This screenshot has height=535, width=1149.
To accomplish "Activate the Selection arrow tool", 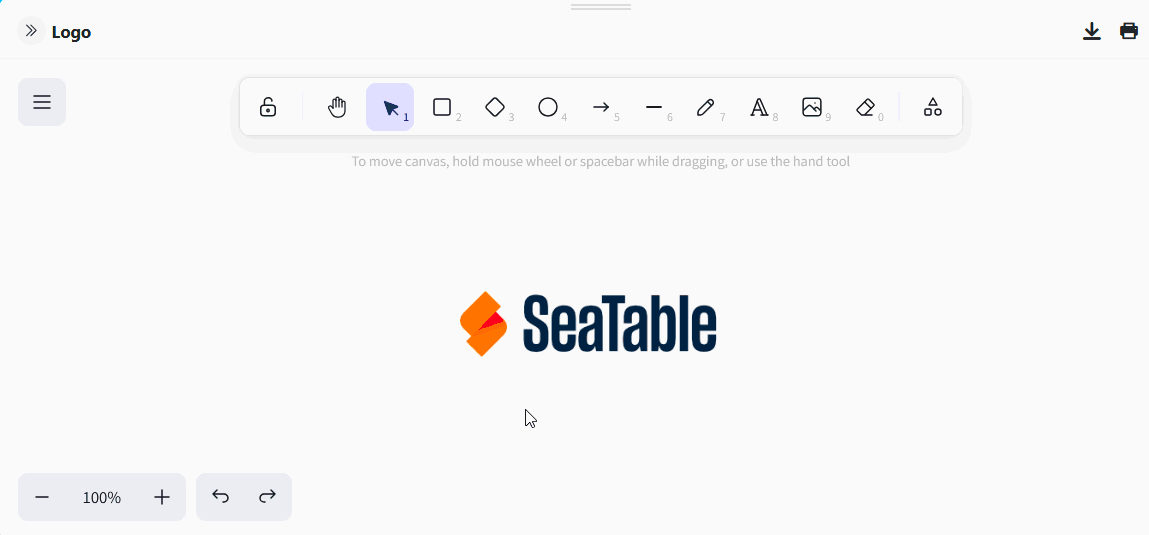I will click(x=390, y=107).
